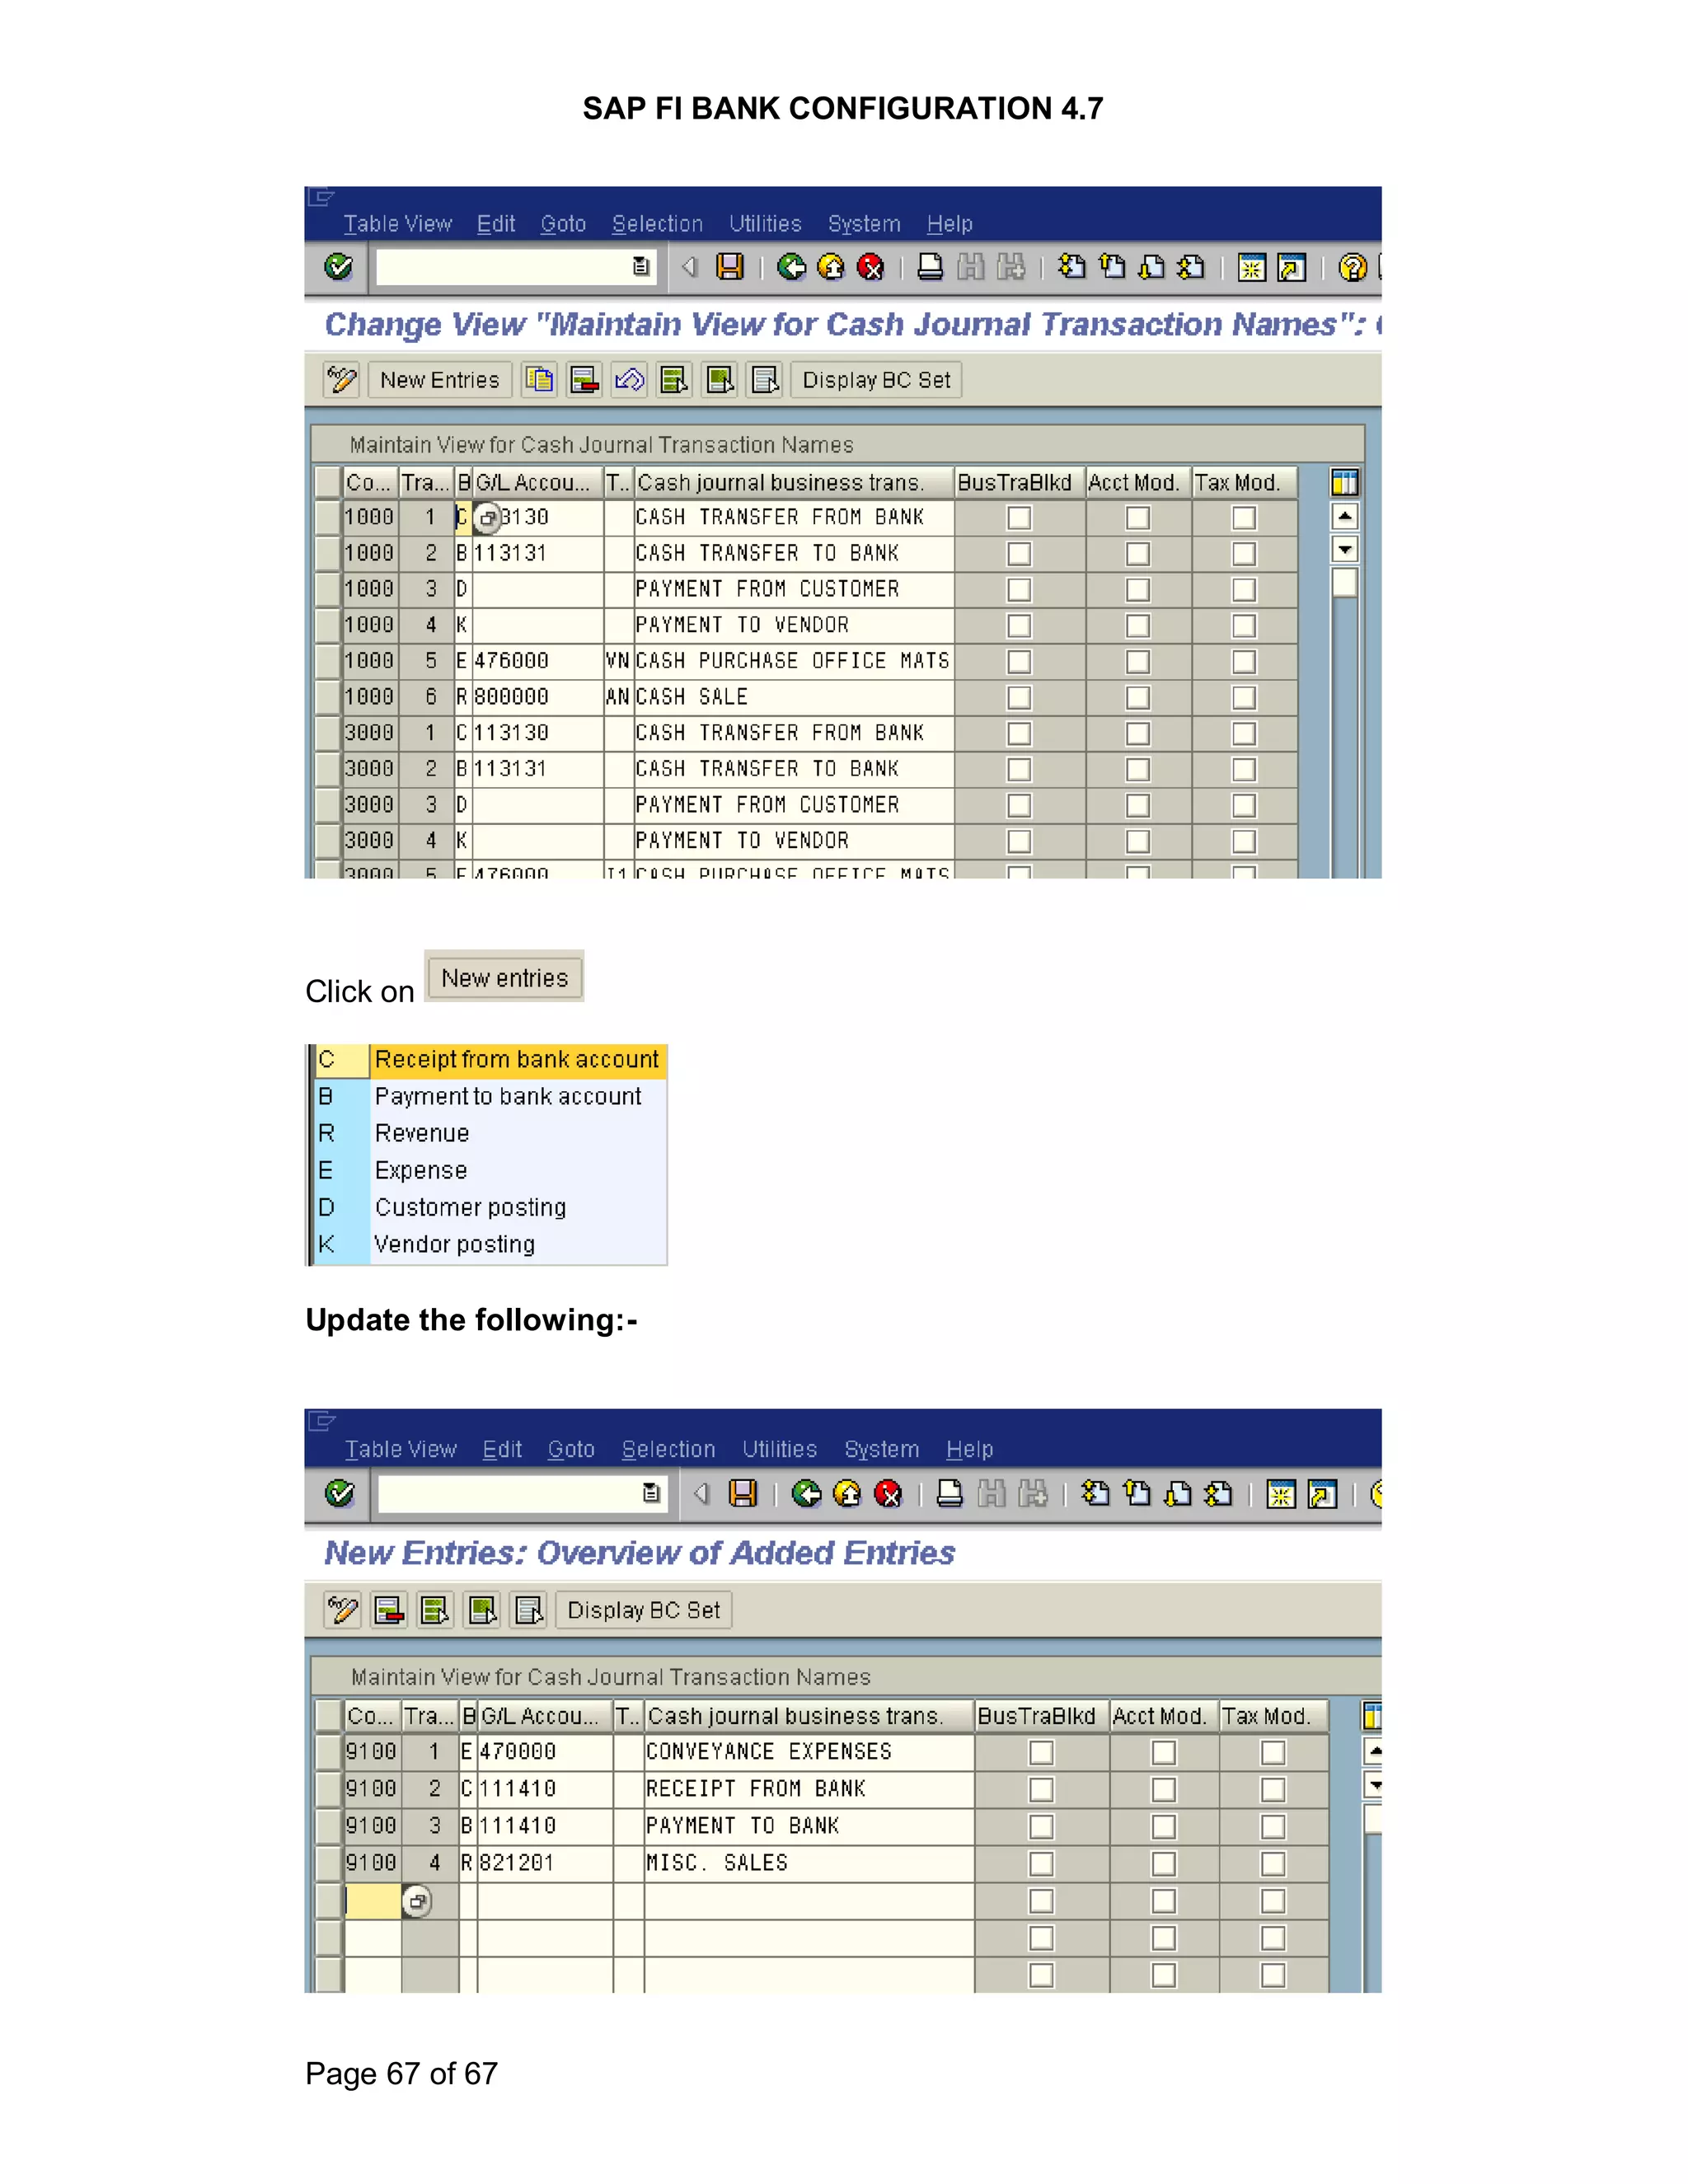Click the green Back arrow in the New Entries toolbar
1688x2184 pixels.
point(806,1494)
